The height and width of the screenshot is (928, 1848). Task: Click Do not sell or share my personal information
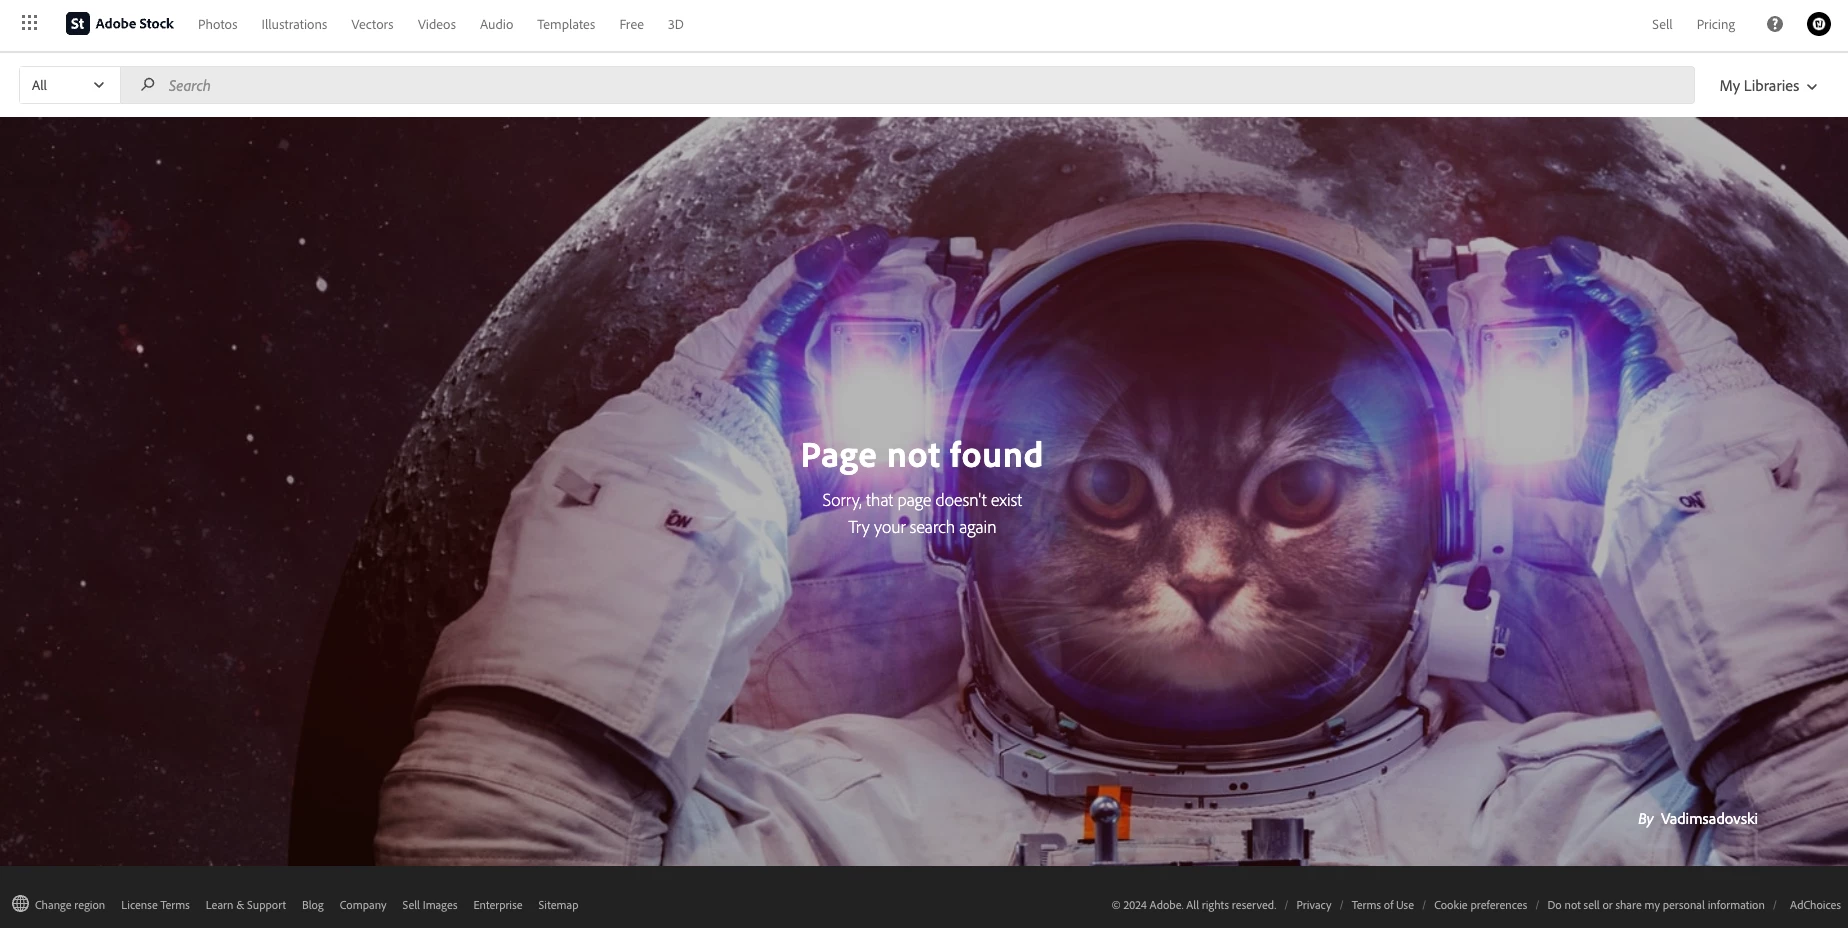tap(1656, 905)
